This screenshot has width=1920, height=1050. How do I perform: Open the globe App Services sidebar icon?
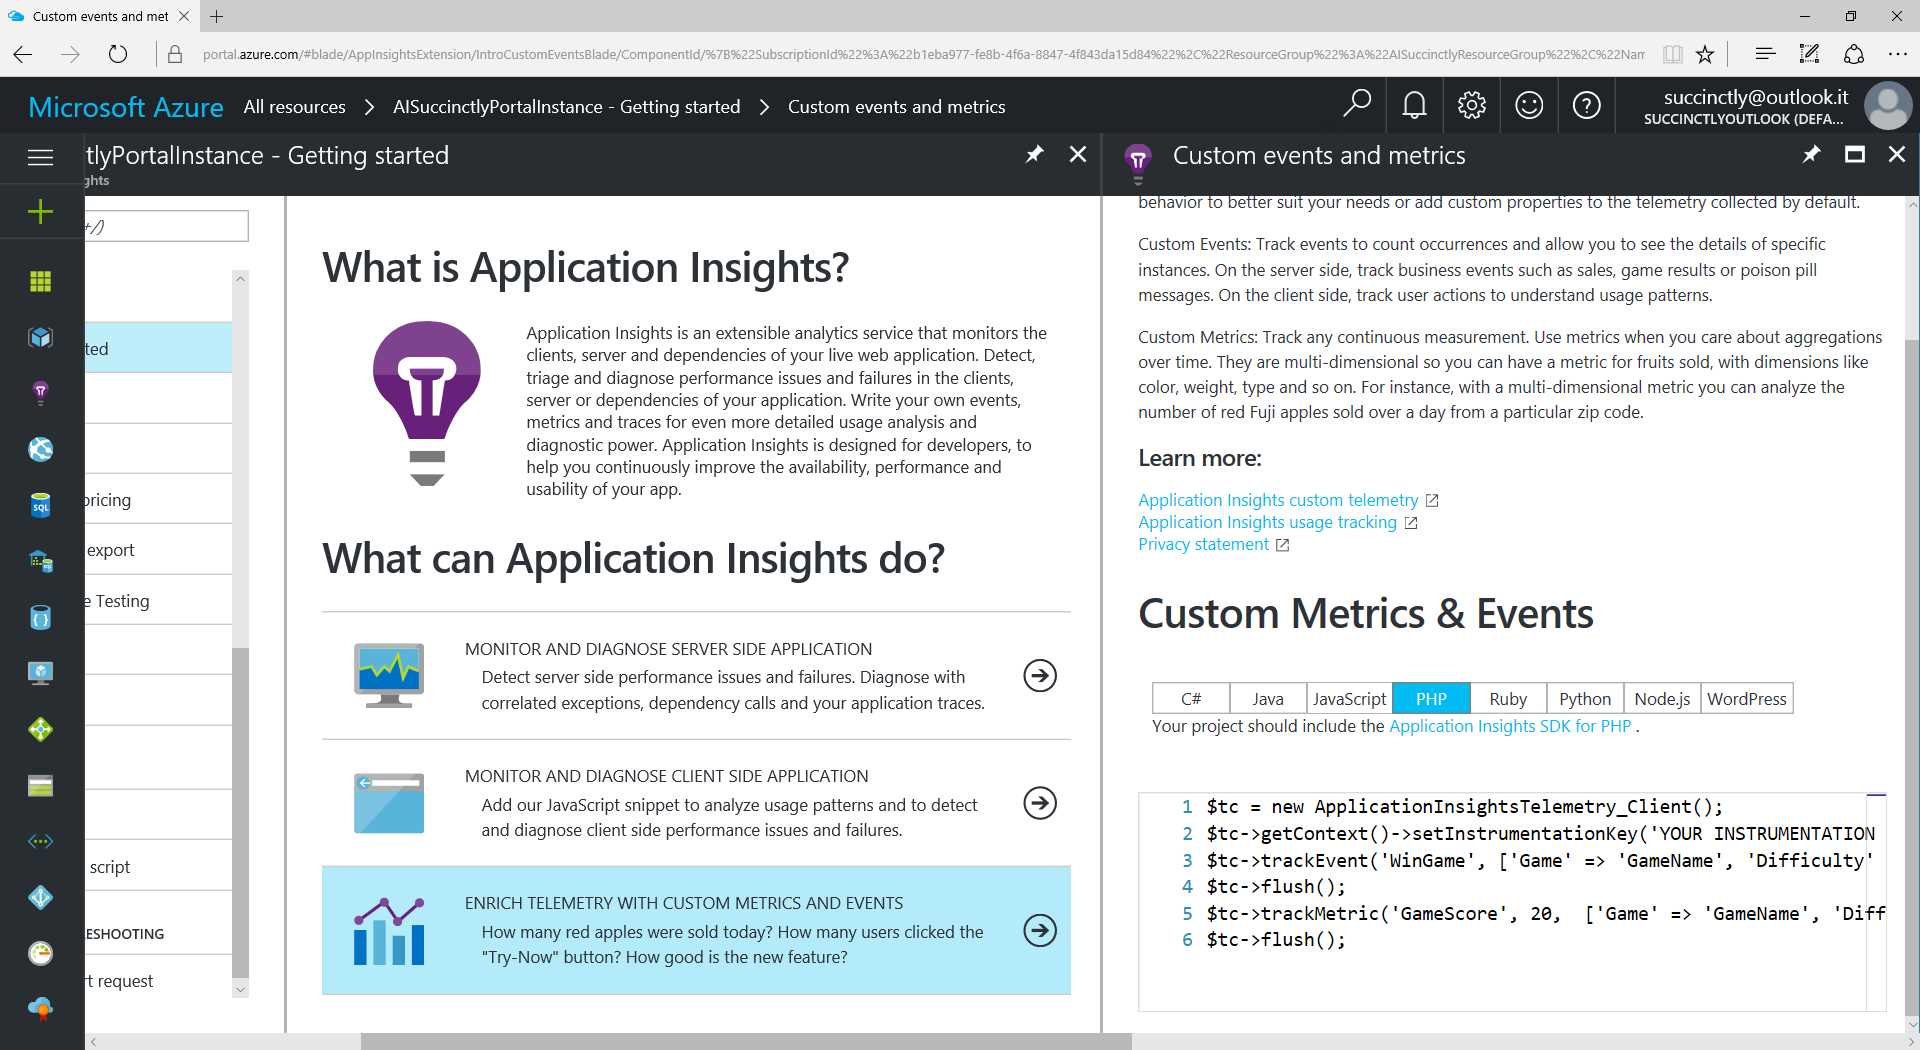(x=40, y=449)
